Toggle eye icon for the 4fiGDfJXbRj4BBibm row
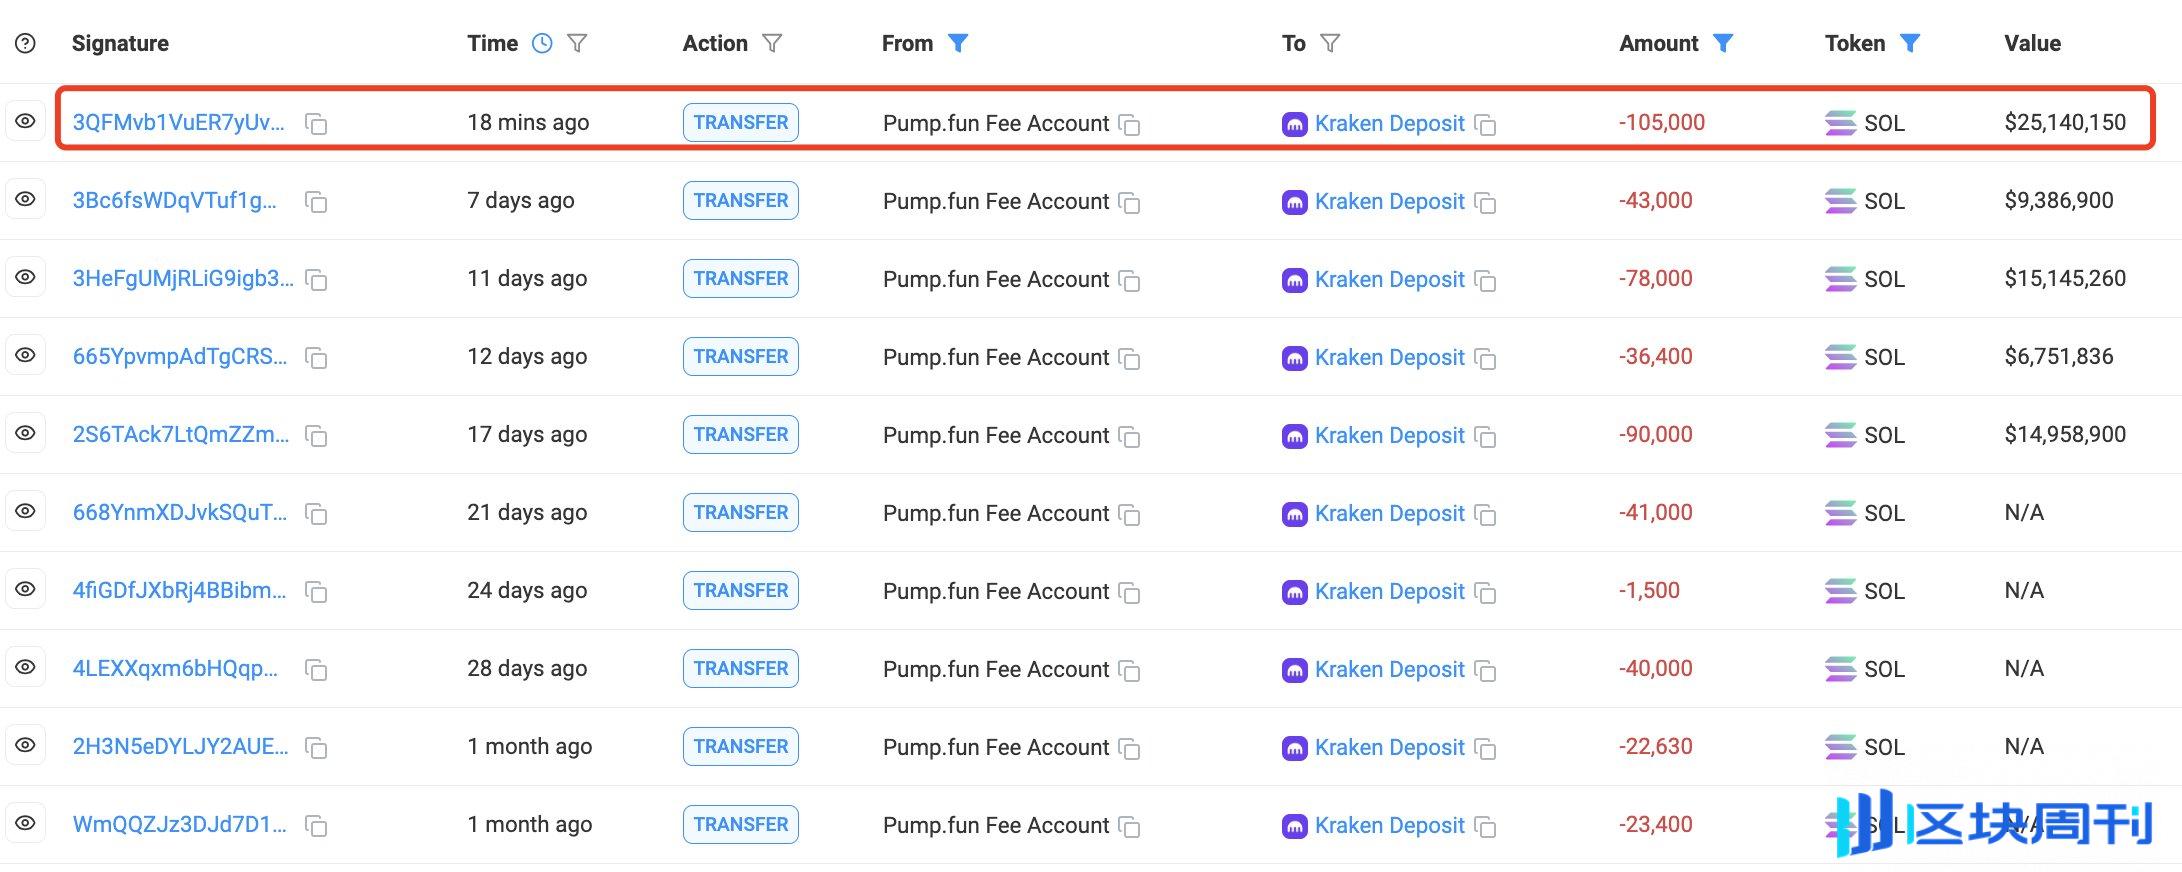 pos(26,589)
